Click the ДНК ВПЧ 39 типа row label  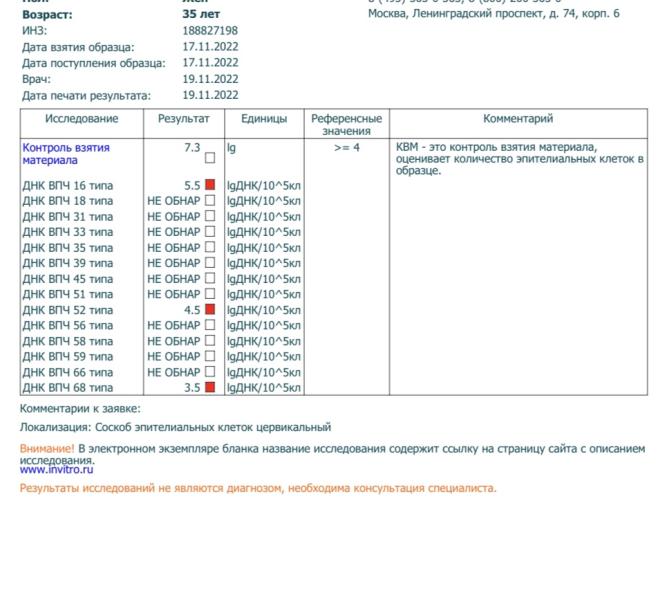coord(68,263)
